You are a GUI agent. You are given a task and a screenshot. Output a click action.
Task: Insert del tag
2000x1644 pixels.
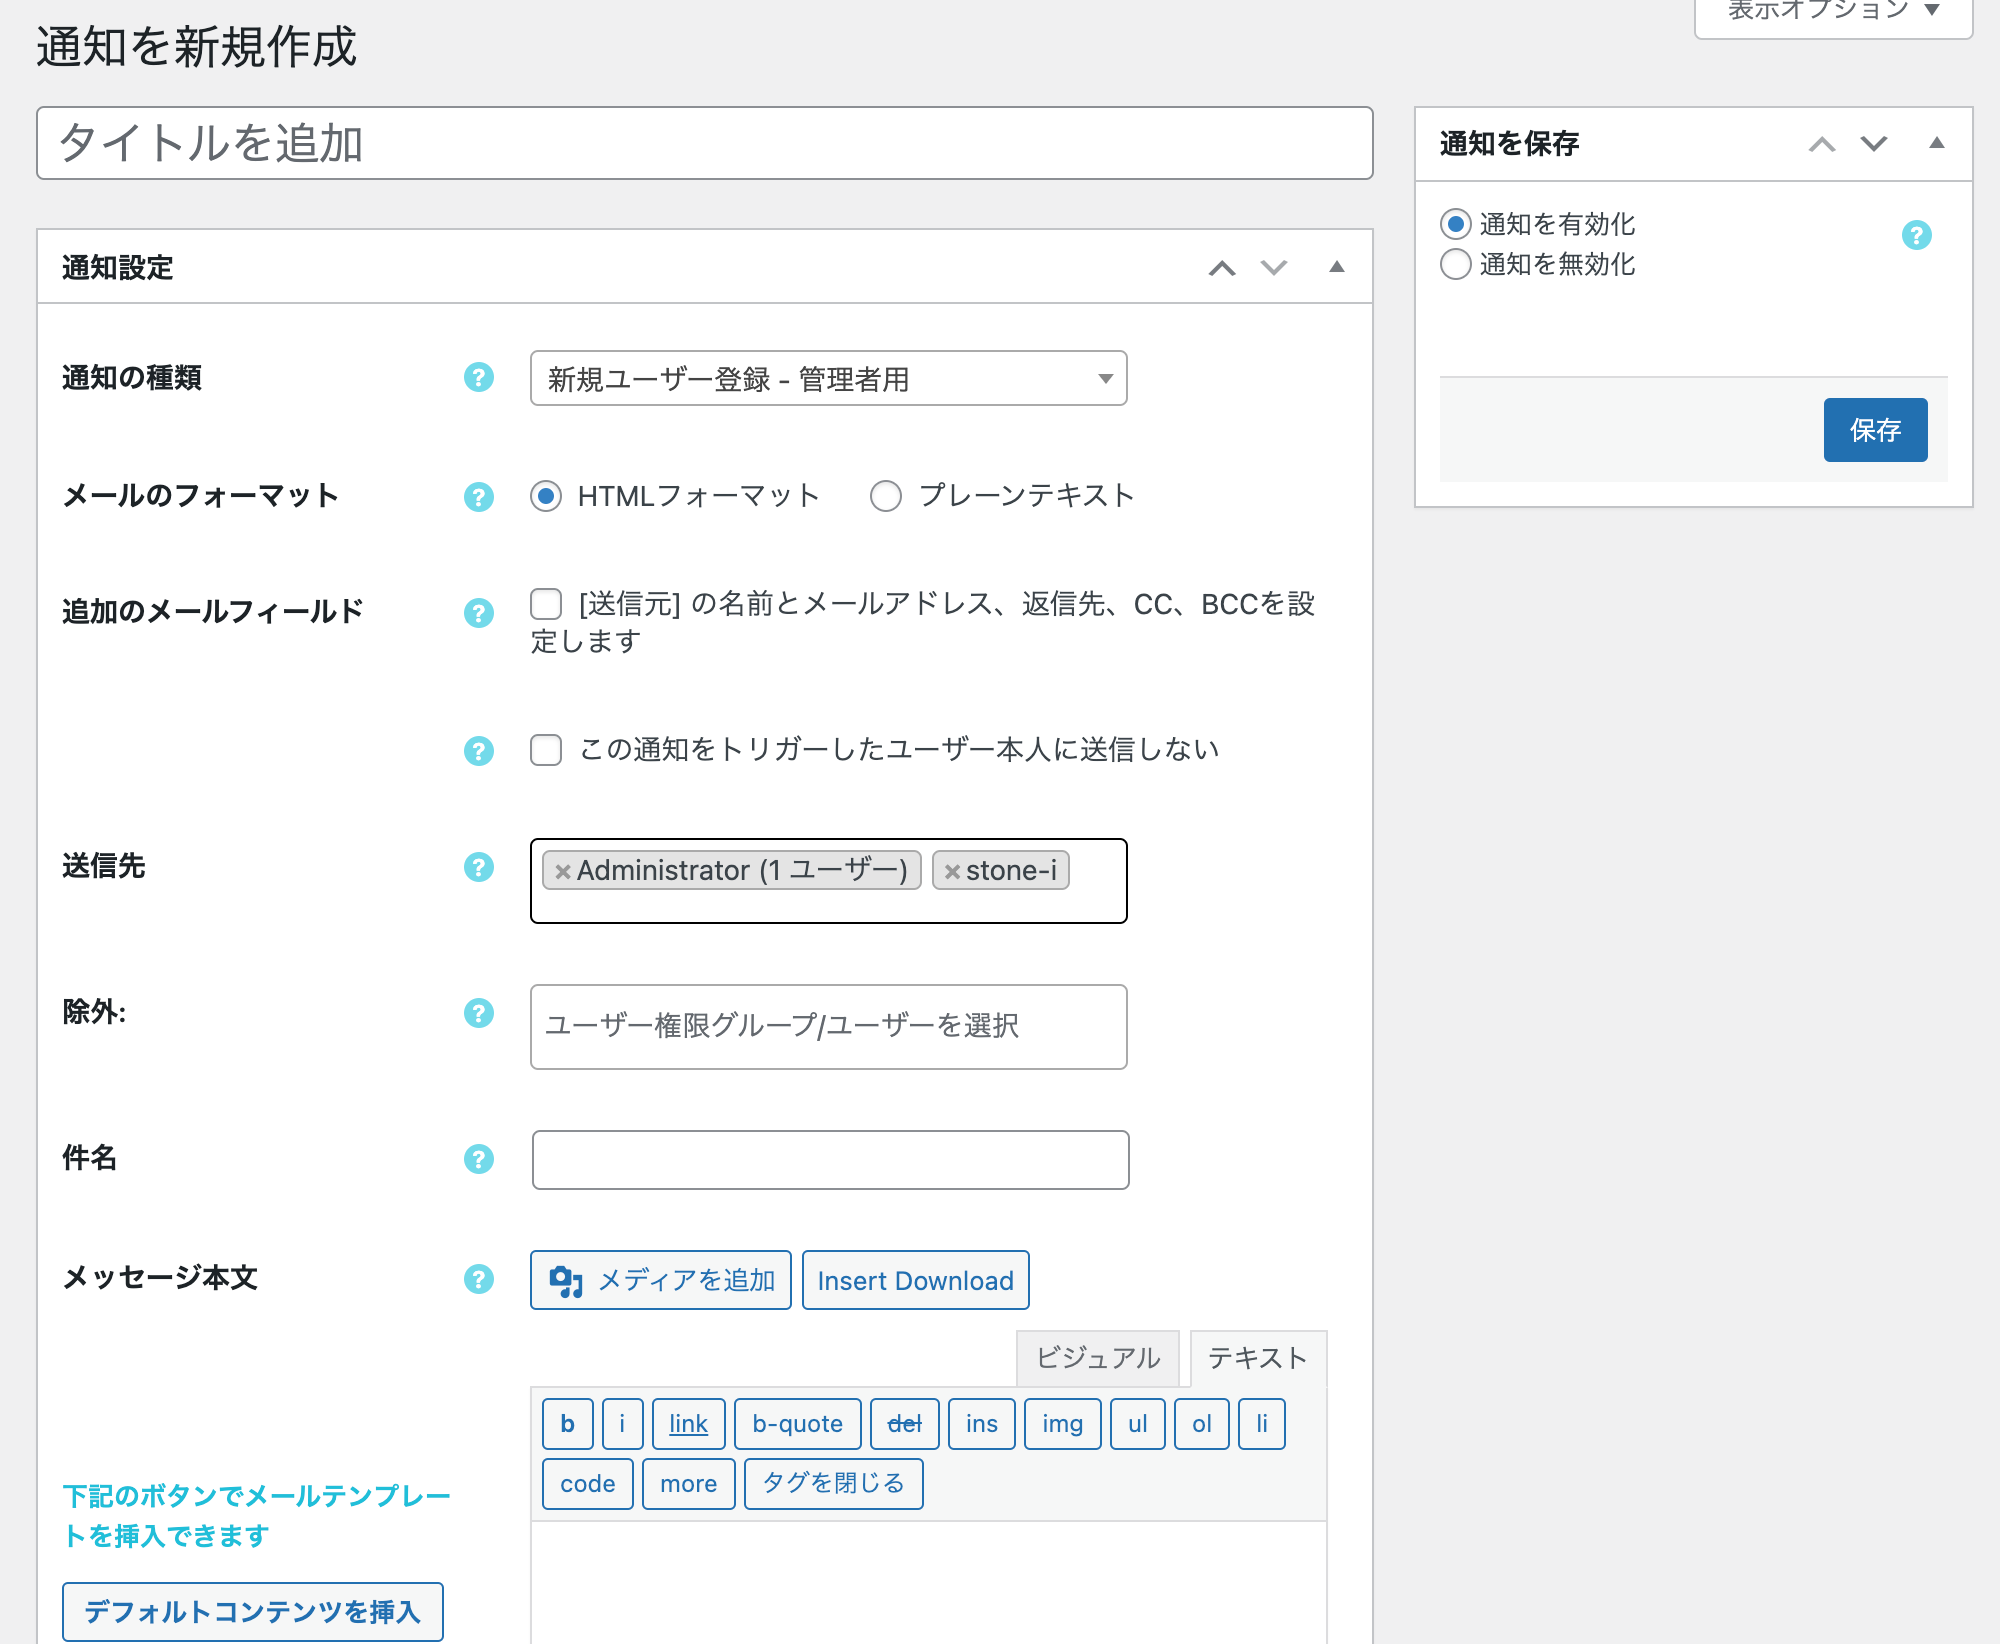click(x=904, y=1424)
